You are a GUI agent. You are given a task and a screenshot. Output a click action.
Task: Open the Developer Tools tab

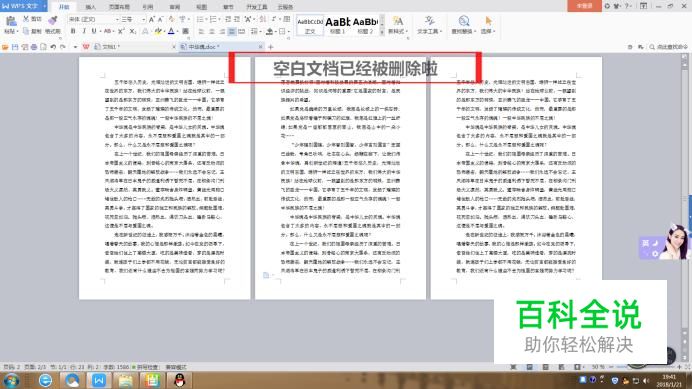pyautogui.click(x=257, y=7)
